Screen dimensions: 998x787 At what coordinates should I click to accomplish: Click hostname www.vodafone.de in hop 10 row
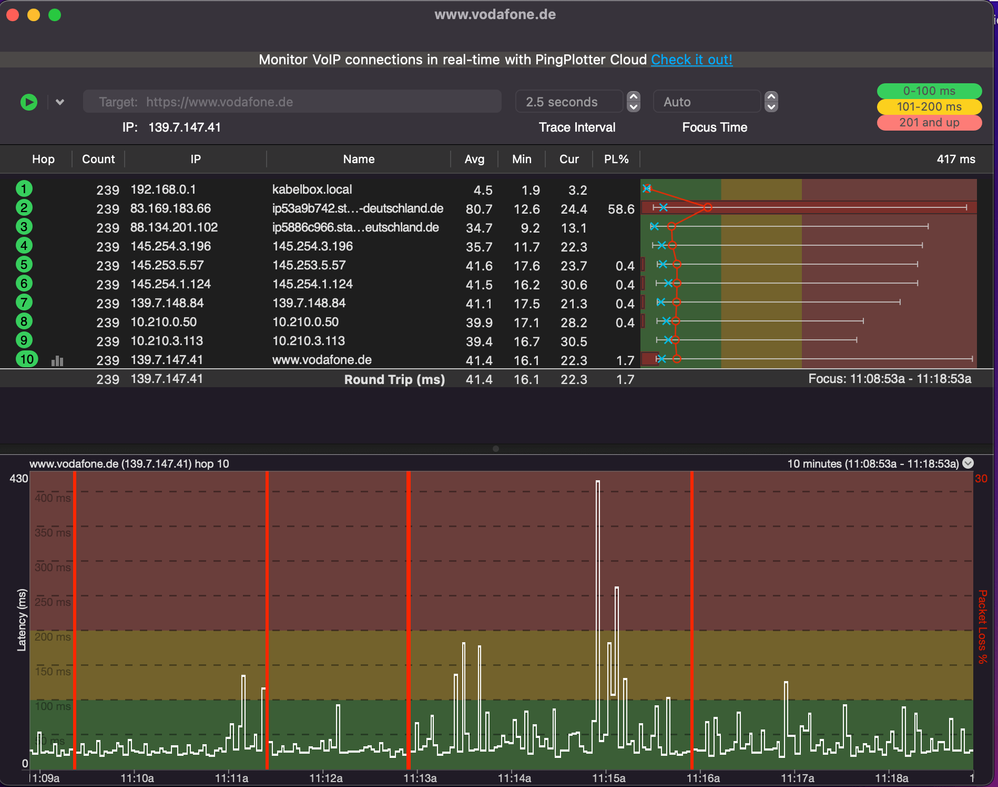tap(322, 360)
